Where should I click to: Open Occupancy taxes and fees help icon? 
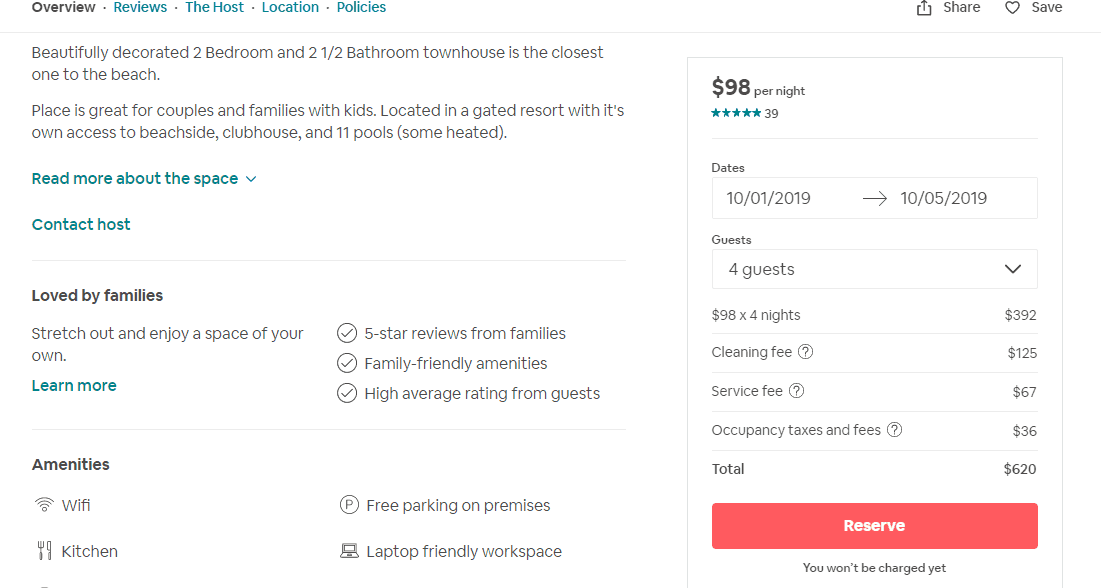click(x=895, y=430)
